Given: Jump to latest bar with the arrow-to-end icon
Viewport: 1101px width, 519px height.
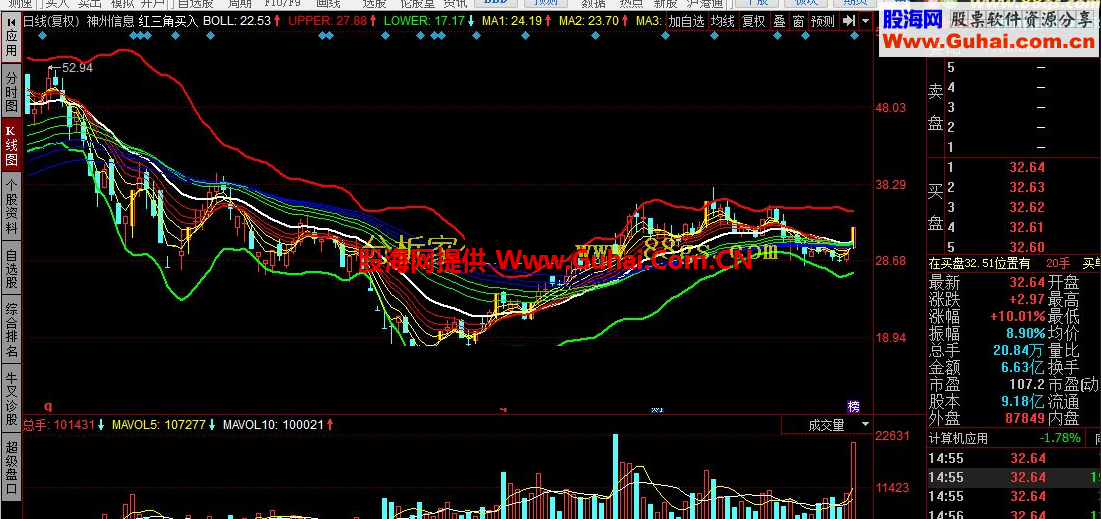Looking at the screenshot, I should point(849,21).
